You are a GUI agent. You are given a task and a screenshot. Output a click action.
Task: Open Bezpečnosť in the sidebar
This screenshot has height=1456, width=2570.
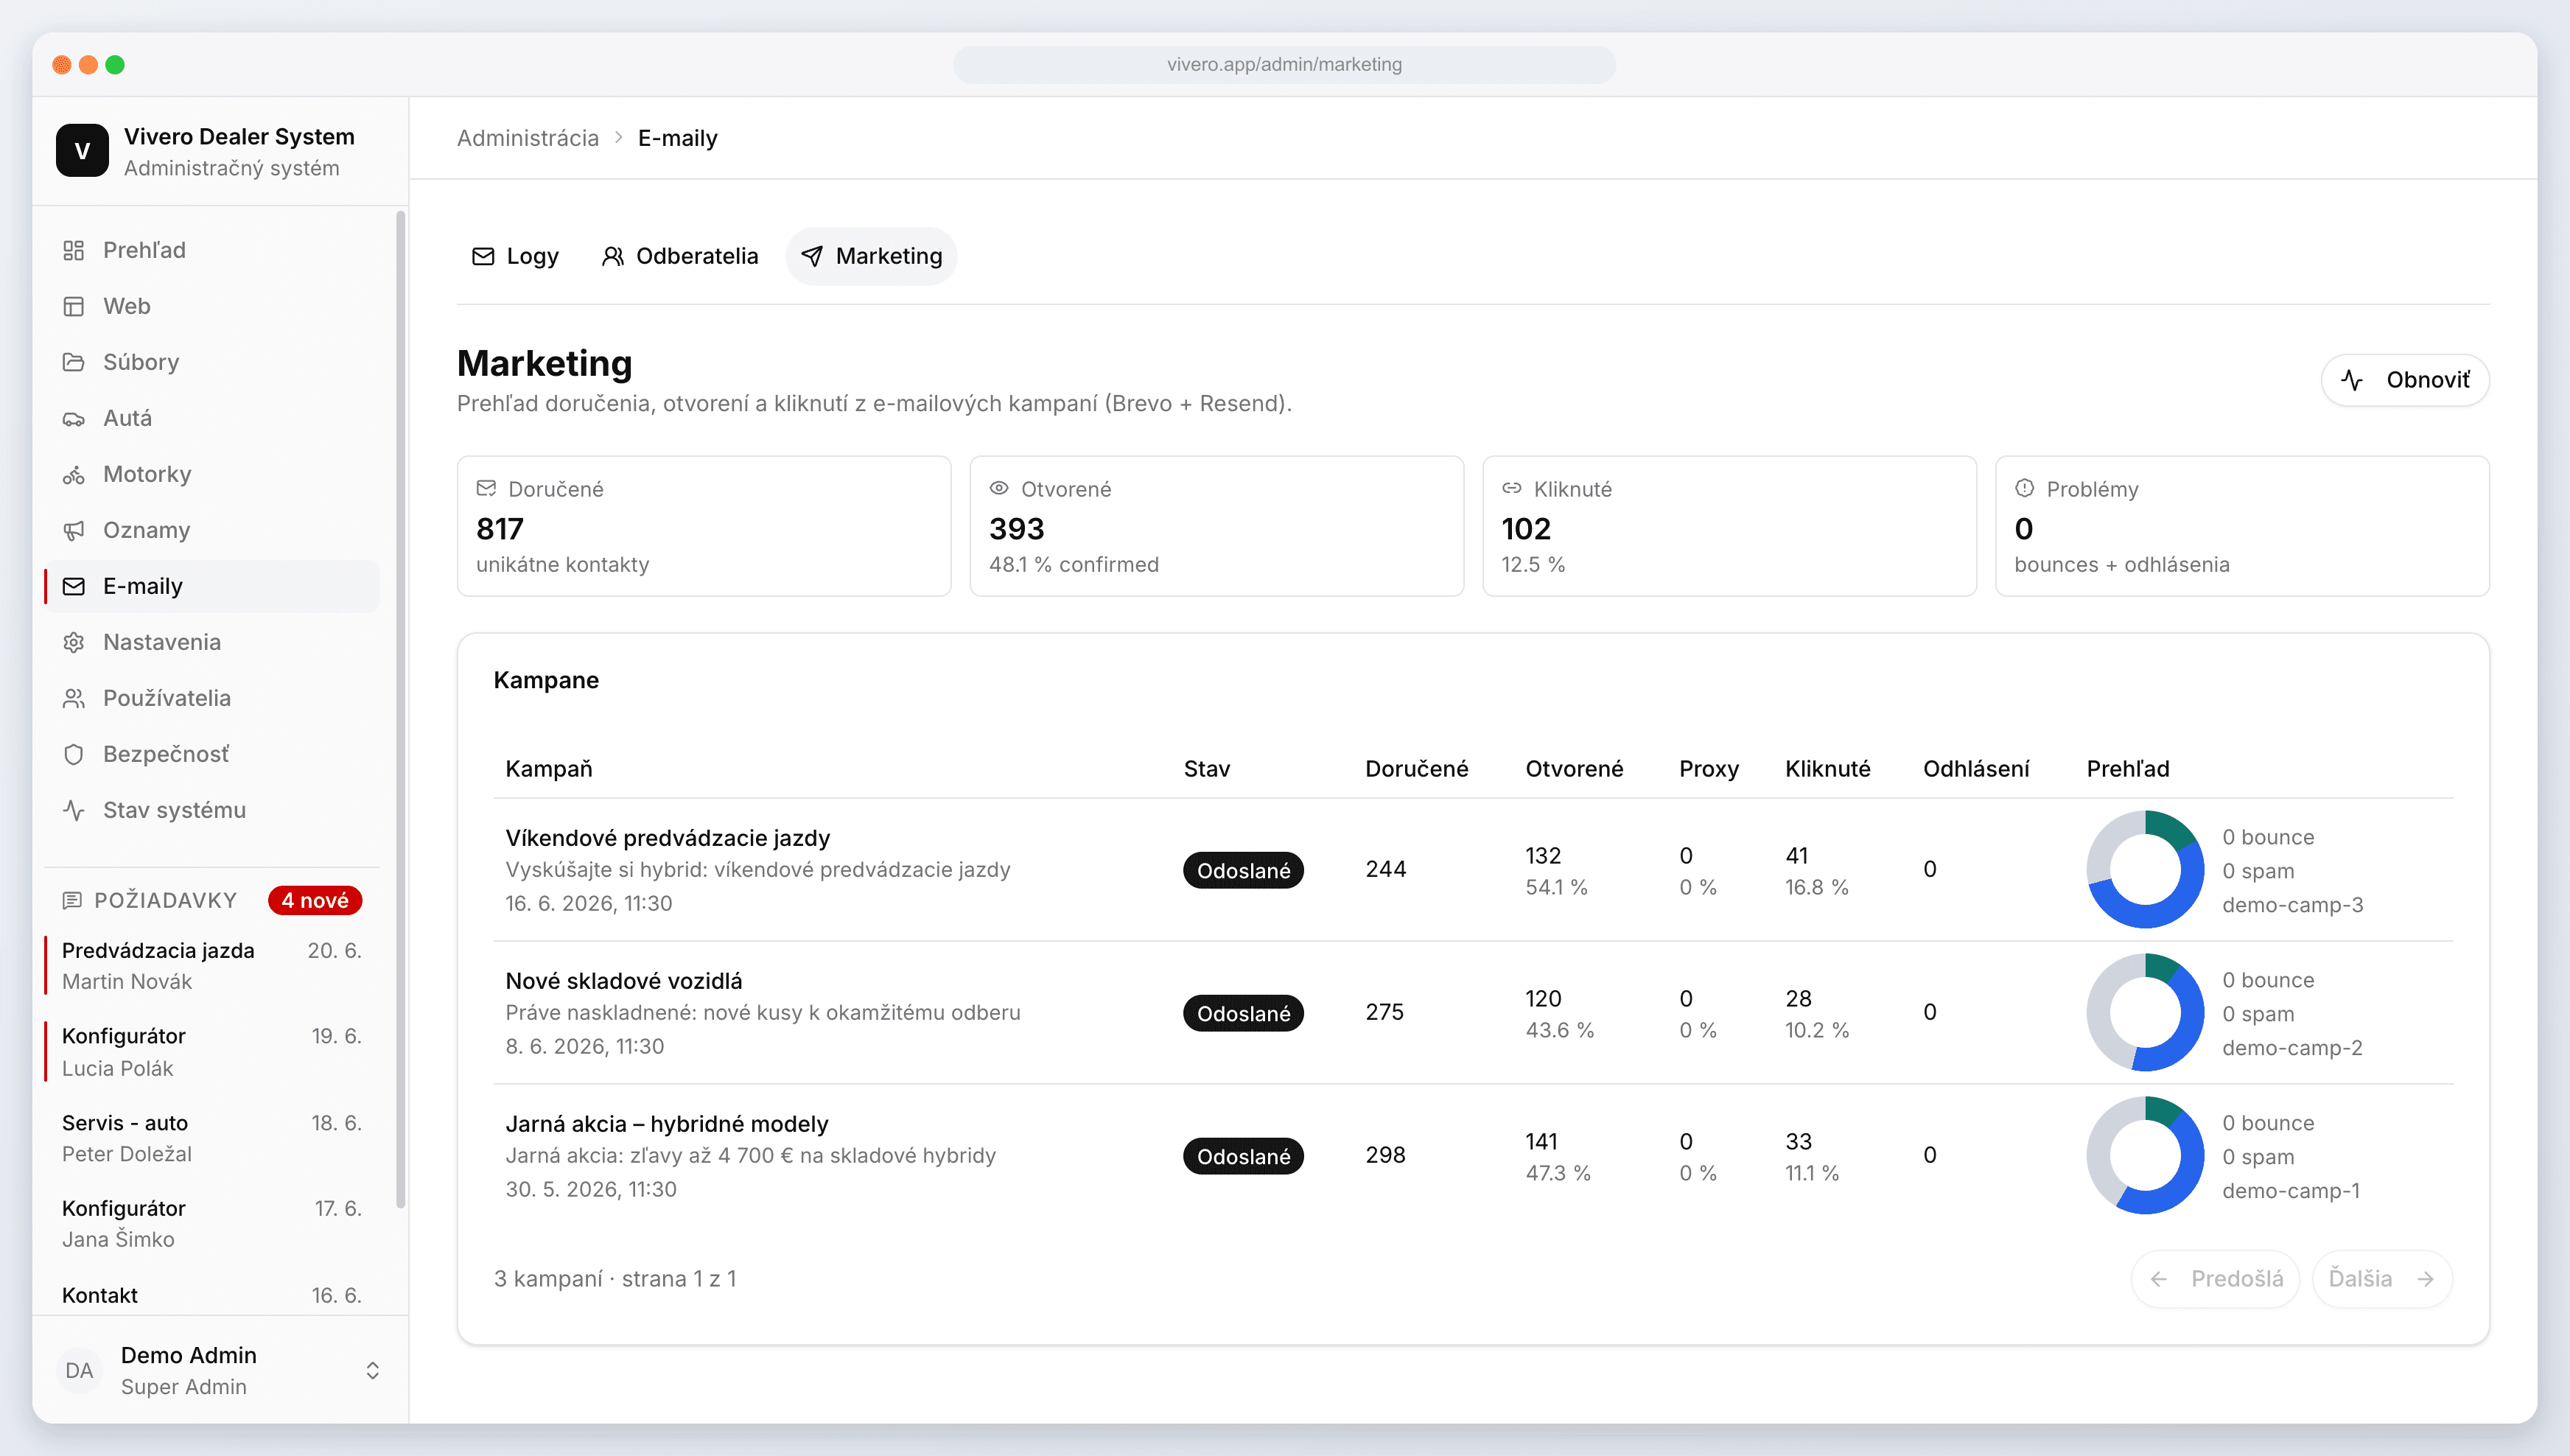[x=212, y=754]
